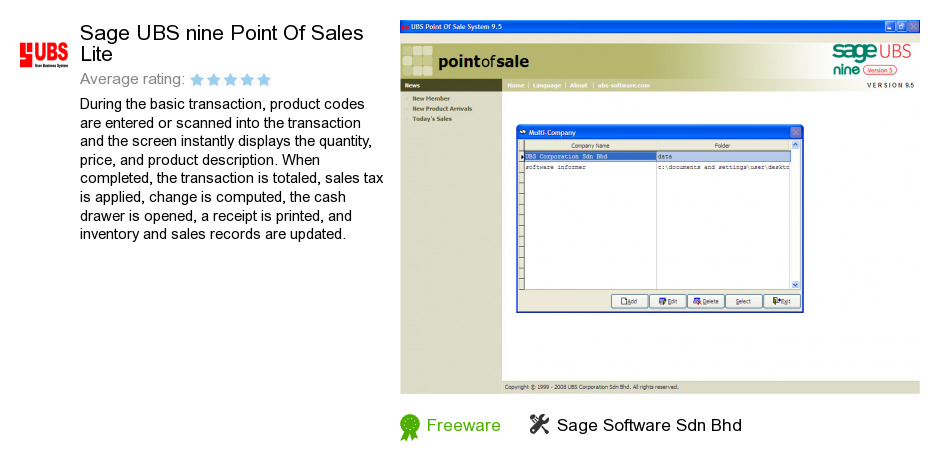Click the second rating star
This screenshot has width=940, height=471.
(x=214, y=80)
